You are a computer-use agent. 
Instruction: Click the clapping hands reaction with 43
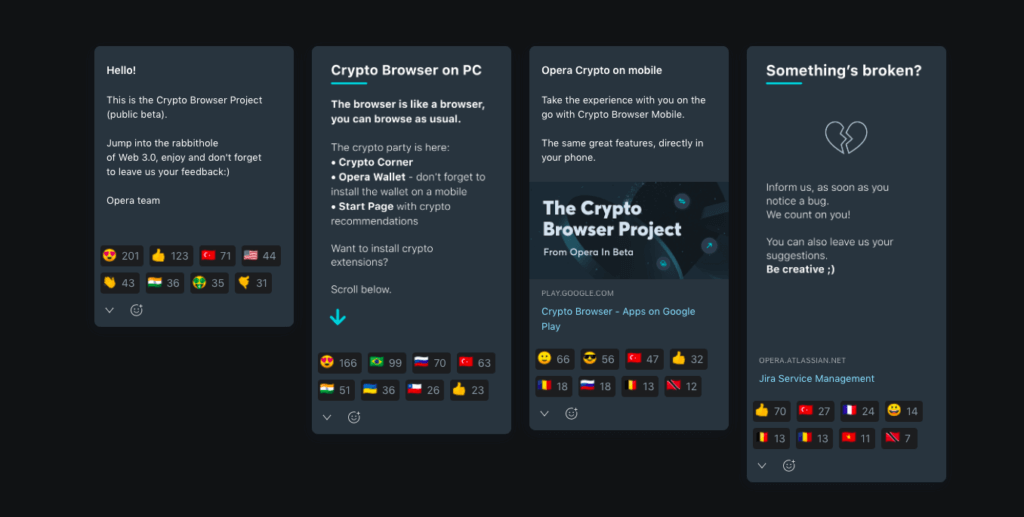coord(119,283)
